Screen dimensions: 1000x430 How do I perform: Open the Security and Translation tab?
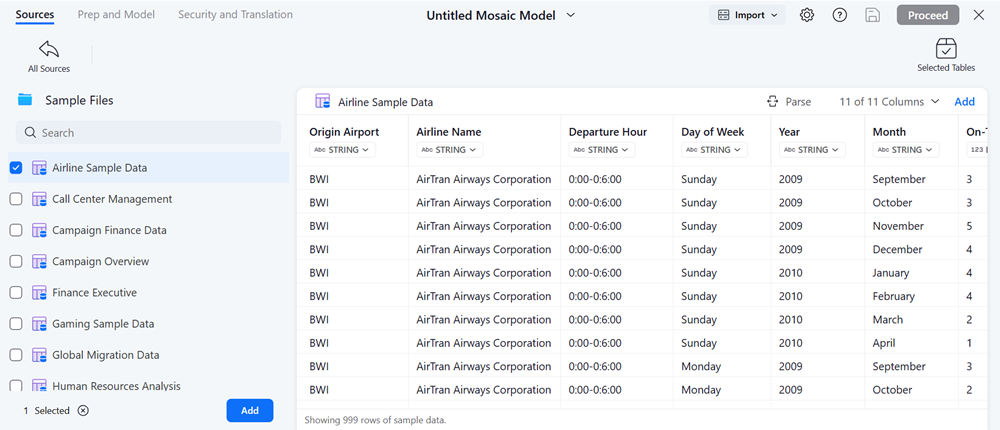pyautogui.click(x=235, y=15)
